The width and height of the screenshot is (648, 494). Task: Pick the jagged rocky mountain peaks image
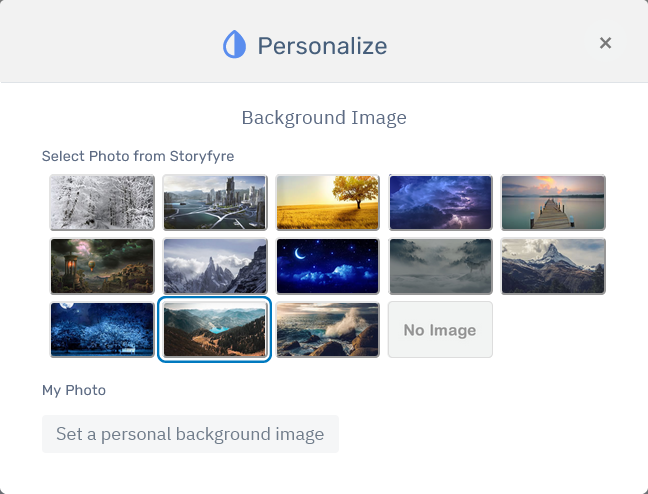coord(215,266)
